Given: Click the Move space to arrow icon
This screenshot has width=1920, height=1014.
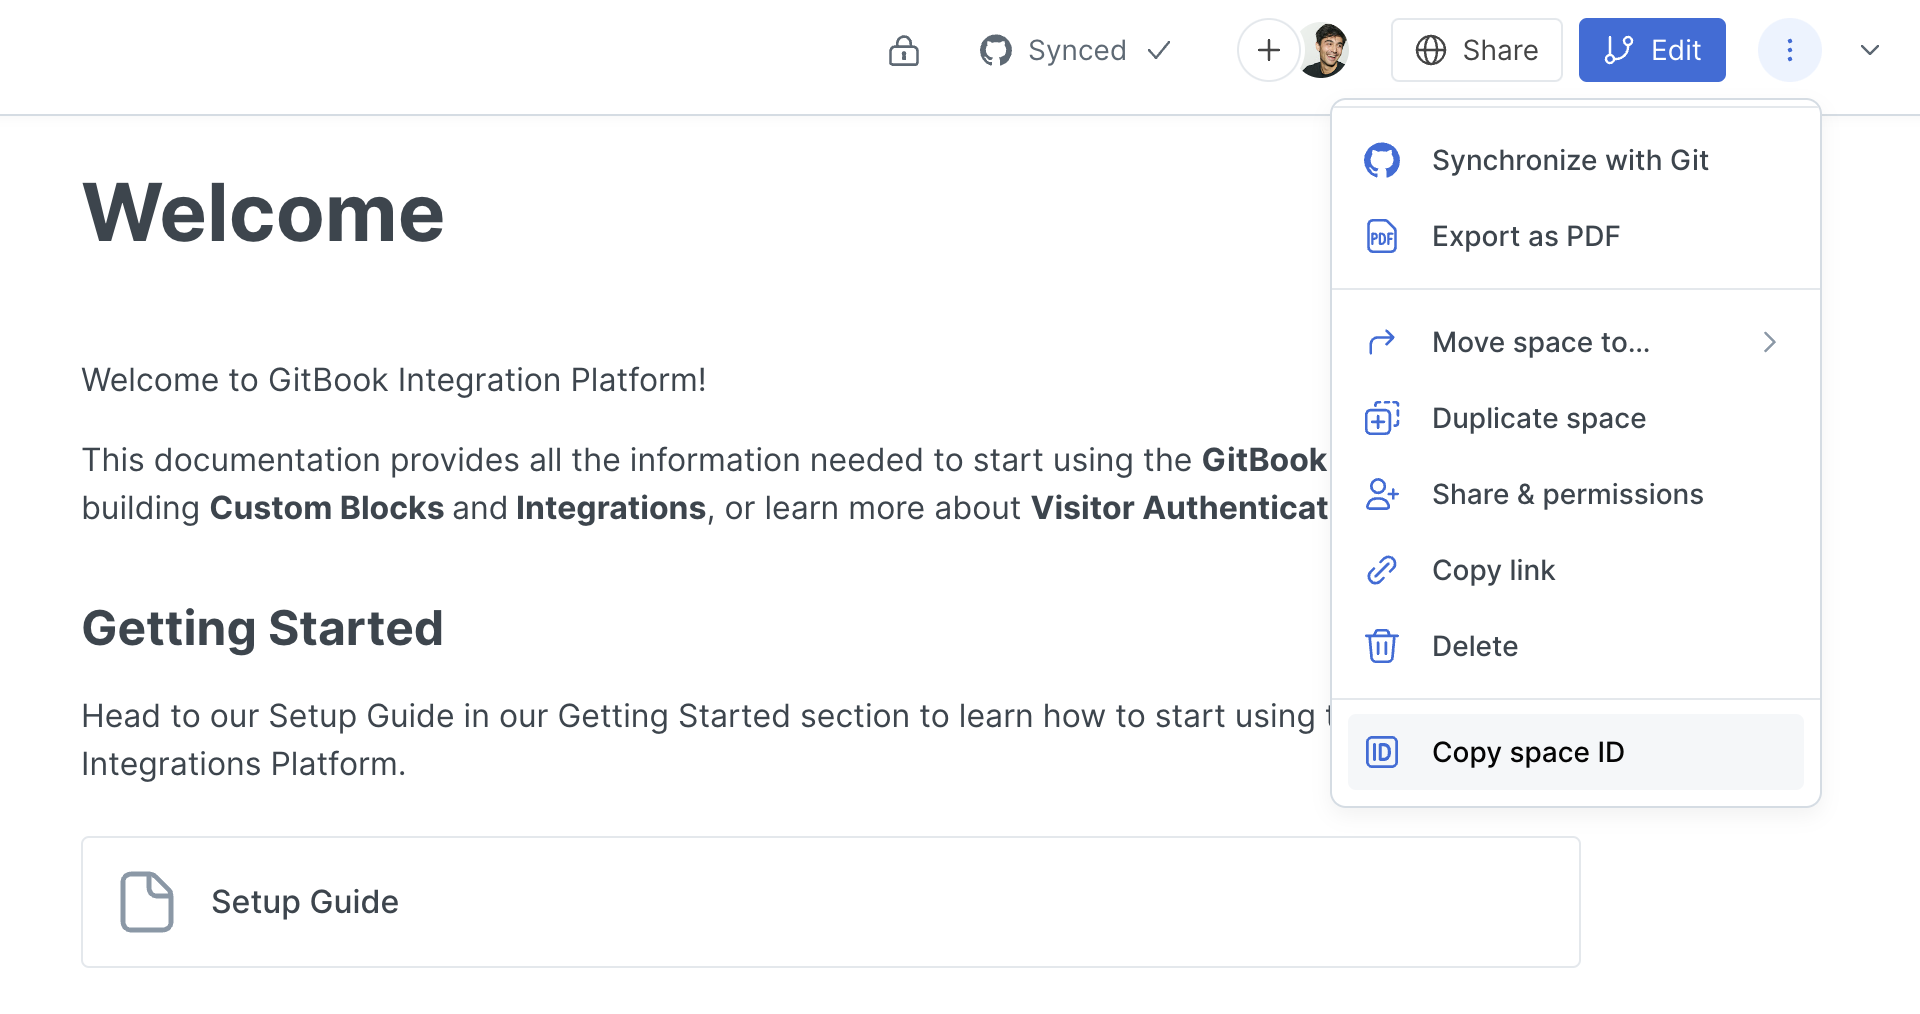Looking at the screenshot, I should click(1382, 343).
